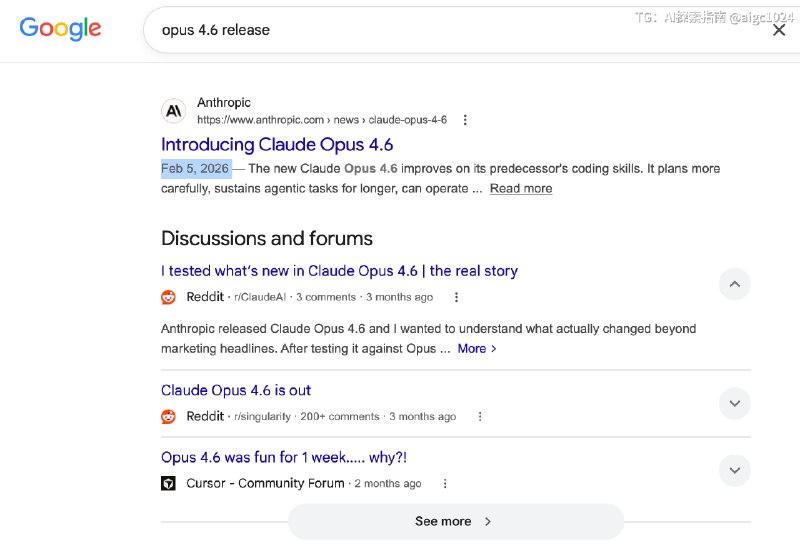The image size is (800, 560).
Task: Click the 'r/ClaudeAI' subreddit label
Action: pyautogui.click(x=260, y=297)
